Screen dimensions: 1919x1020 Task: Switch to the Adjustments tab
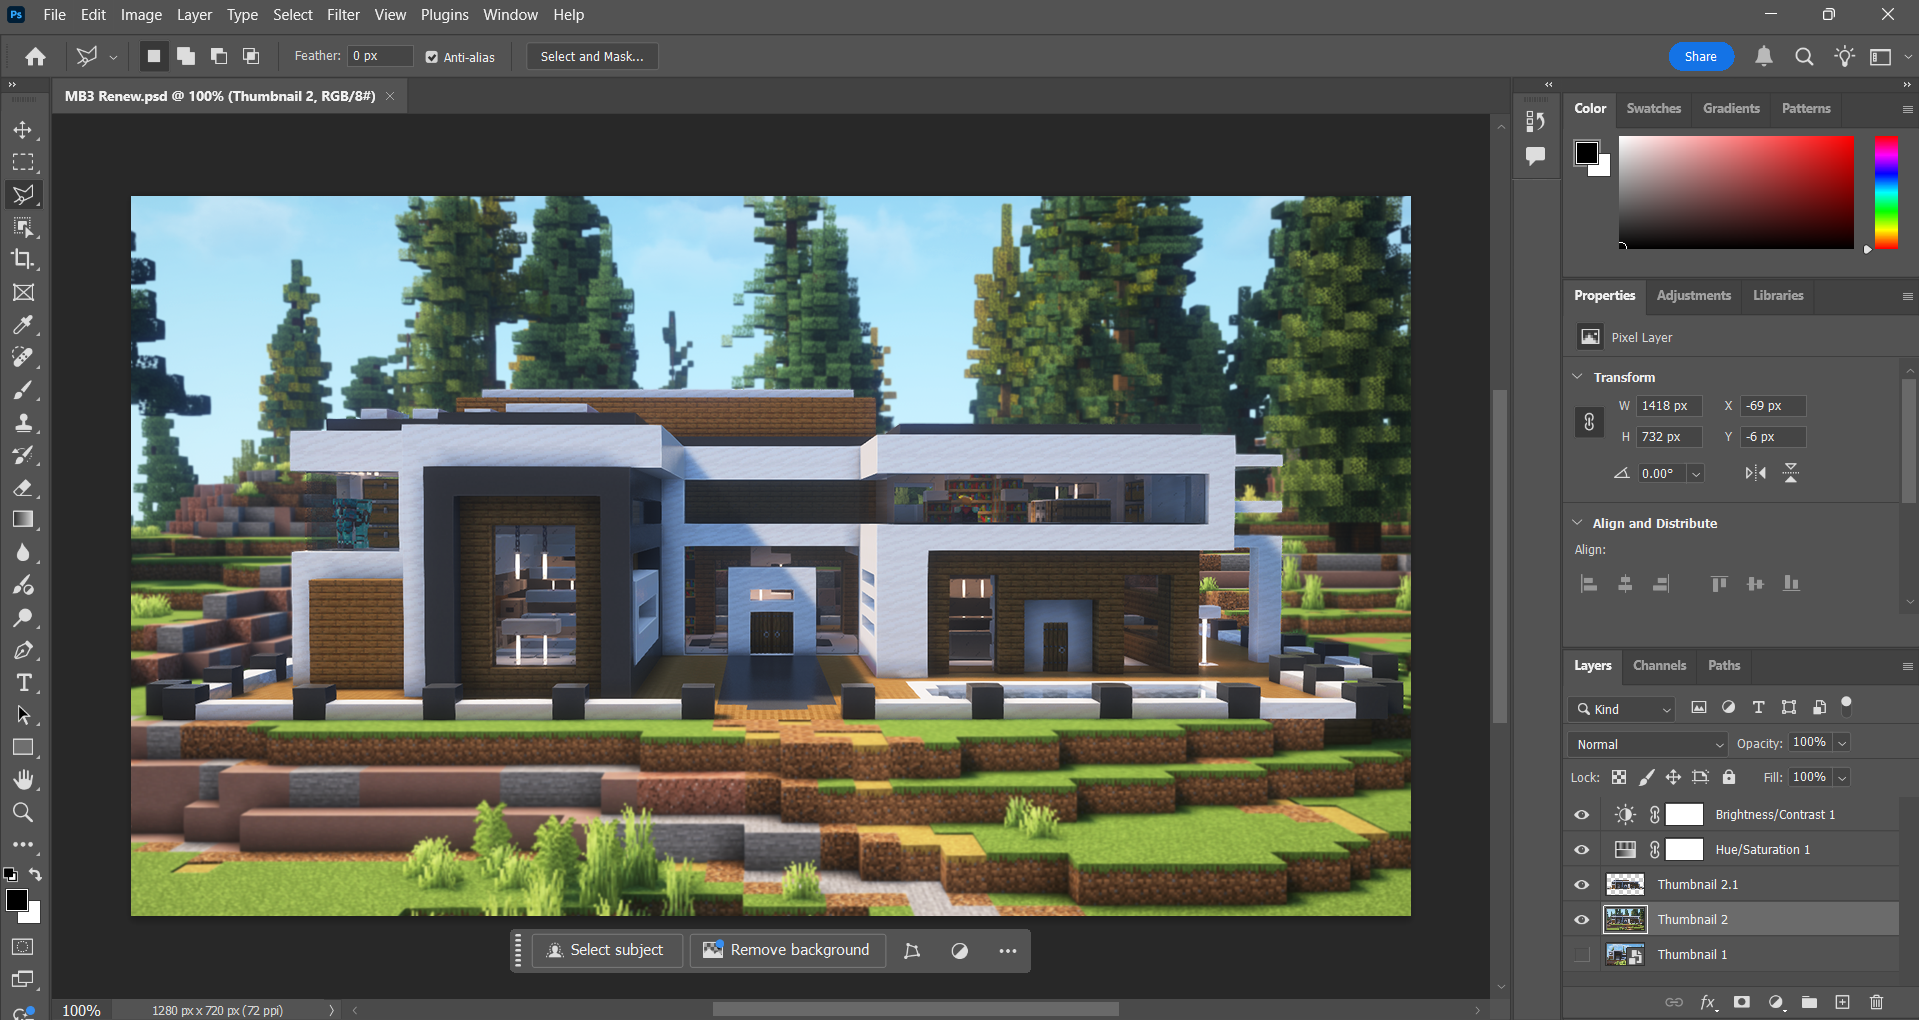click(1693, 295)
